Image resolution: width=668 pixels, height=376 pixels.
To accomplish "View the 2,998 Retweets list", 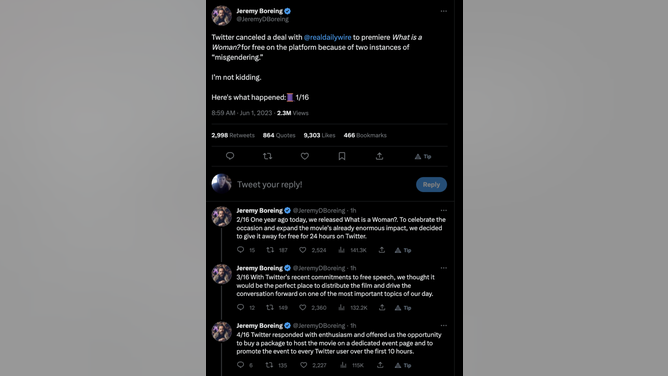I will click(x=233, y=135).
